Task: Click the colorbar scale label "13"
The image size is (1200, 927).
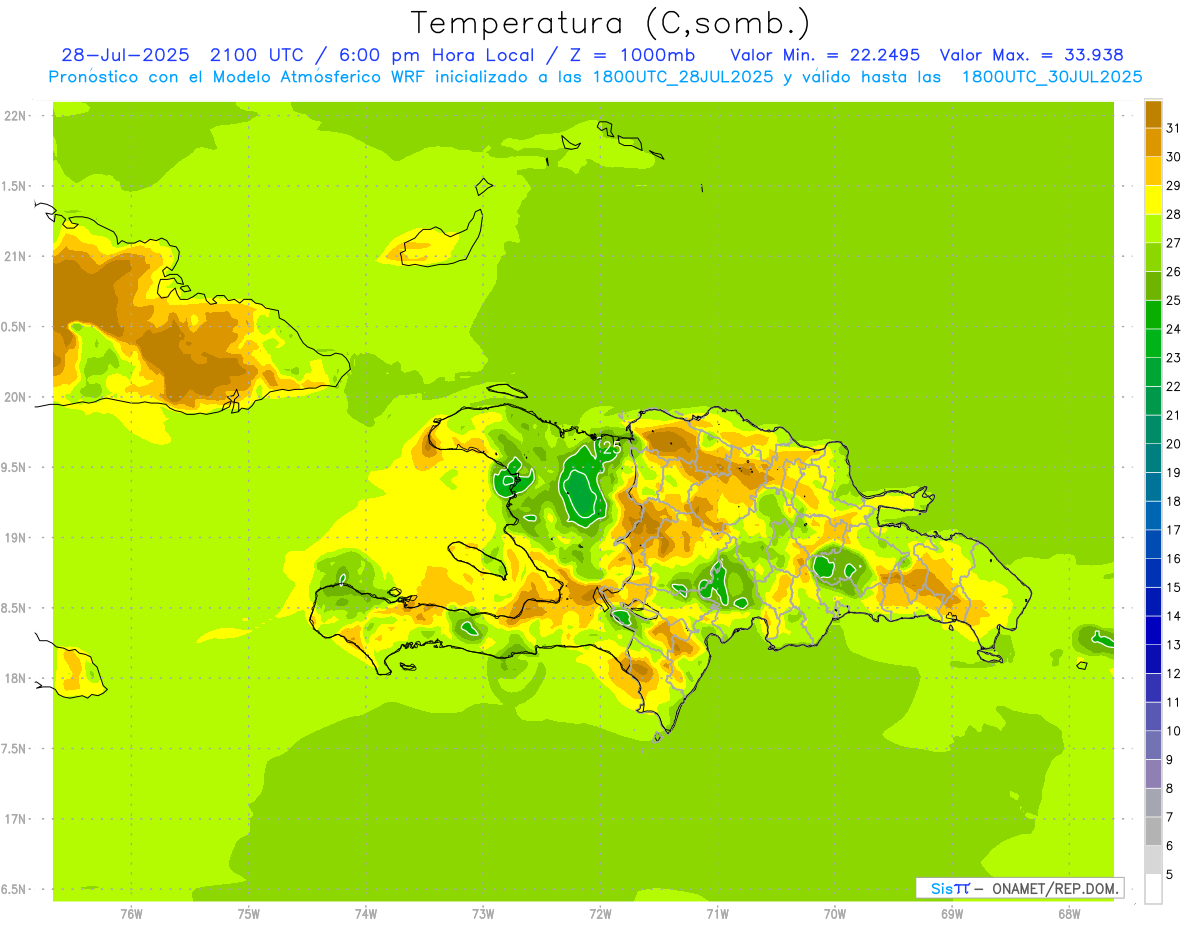Action: (1173, 645)
